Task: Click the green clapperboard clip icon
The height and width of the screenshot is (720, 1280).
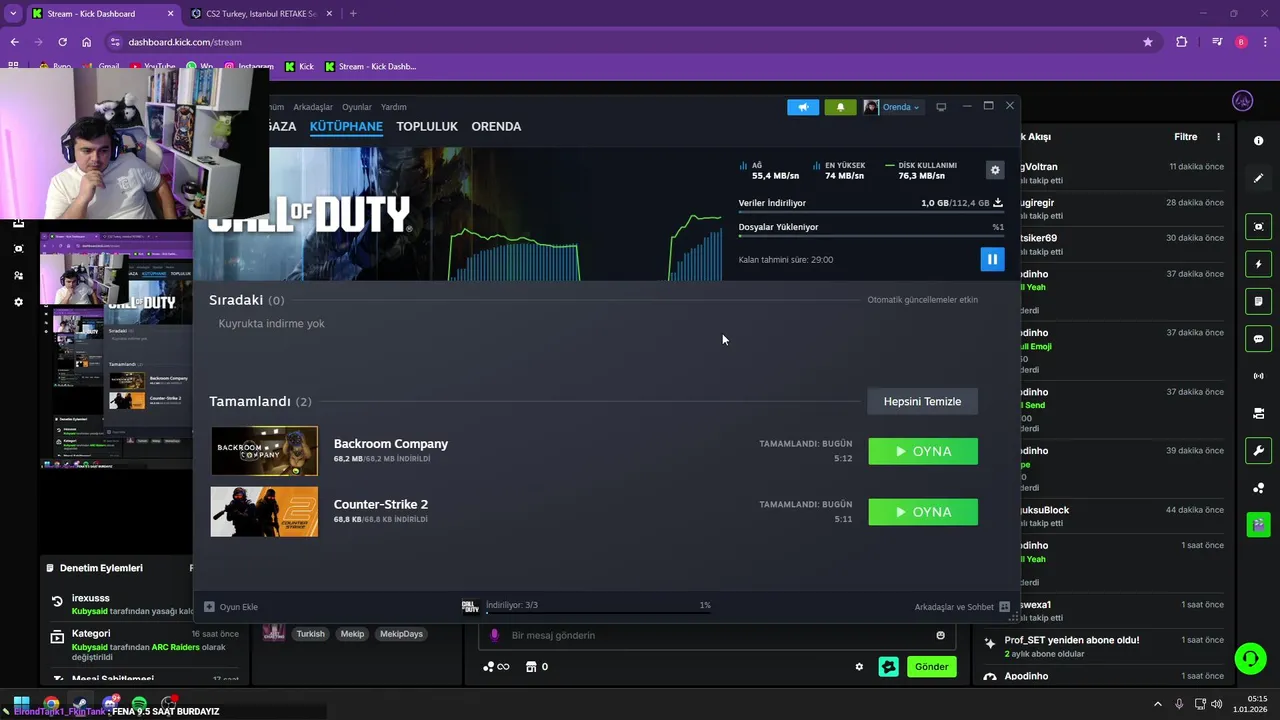Action: point(1258,524)
